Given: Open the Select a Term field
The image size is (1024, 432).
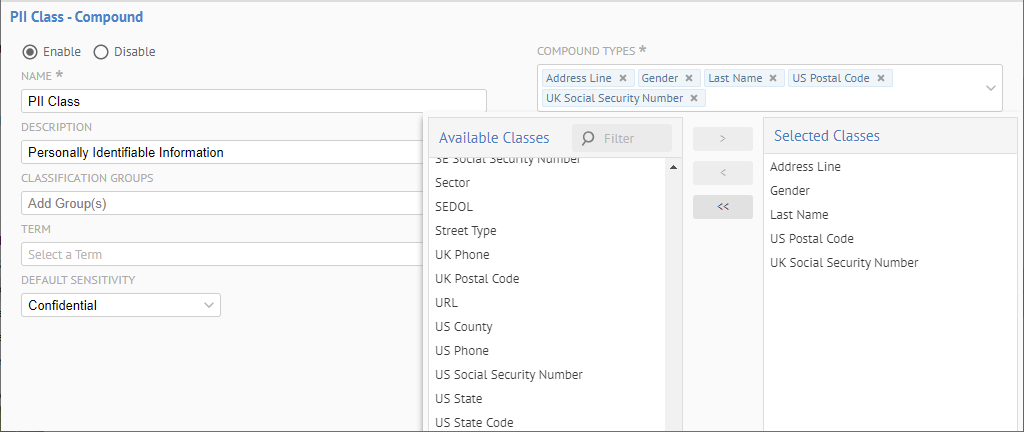Looking at the screenshot, I should [x=220, y=254].
